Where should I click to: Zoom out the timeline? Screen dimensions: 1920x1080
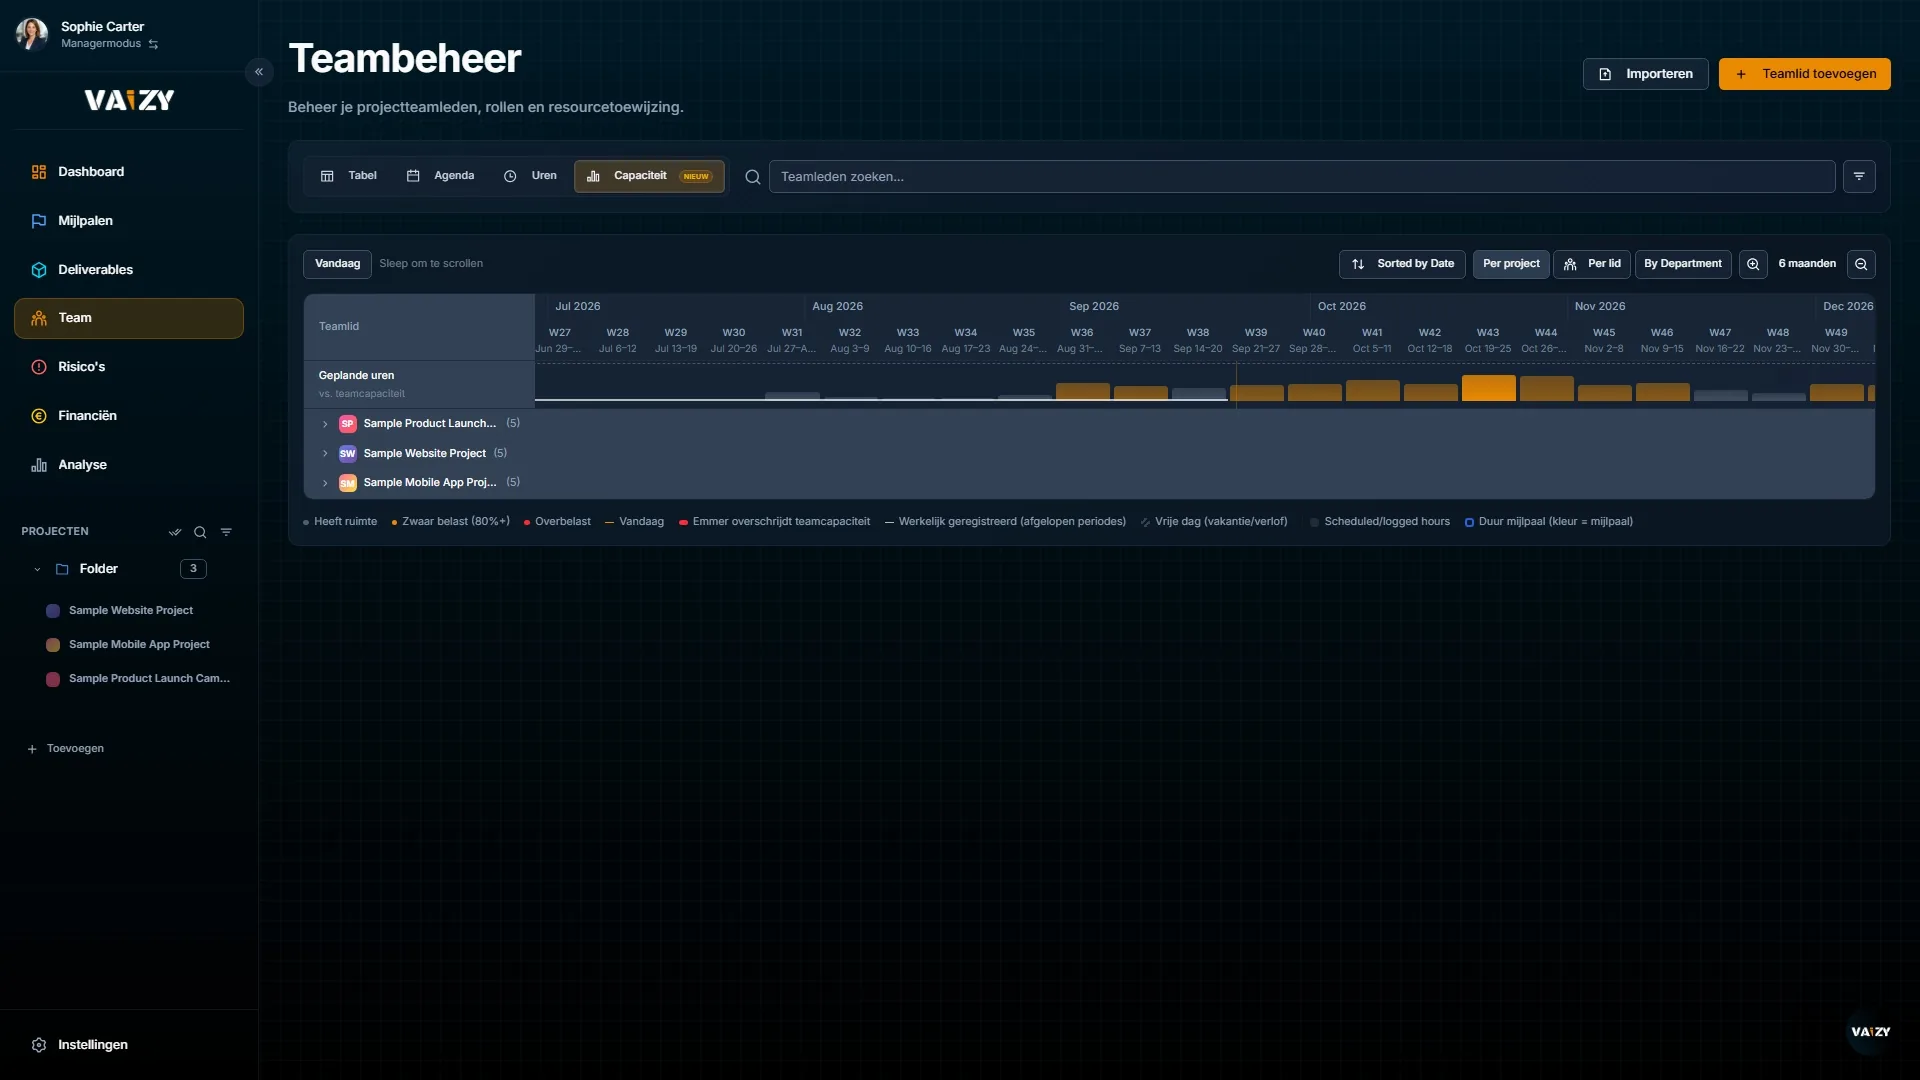click(x=1861, y=264)
